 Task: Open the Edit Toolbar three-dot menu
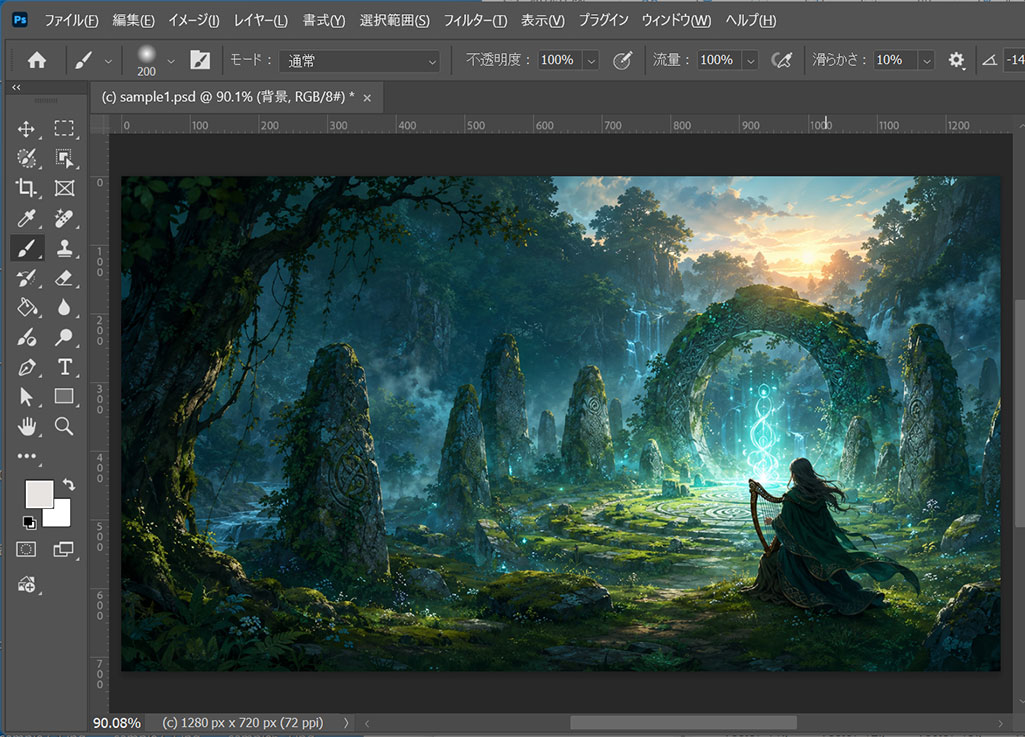coord(27,456)
